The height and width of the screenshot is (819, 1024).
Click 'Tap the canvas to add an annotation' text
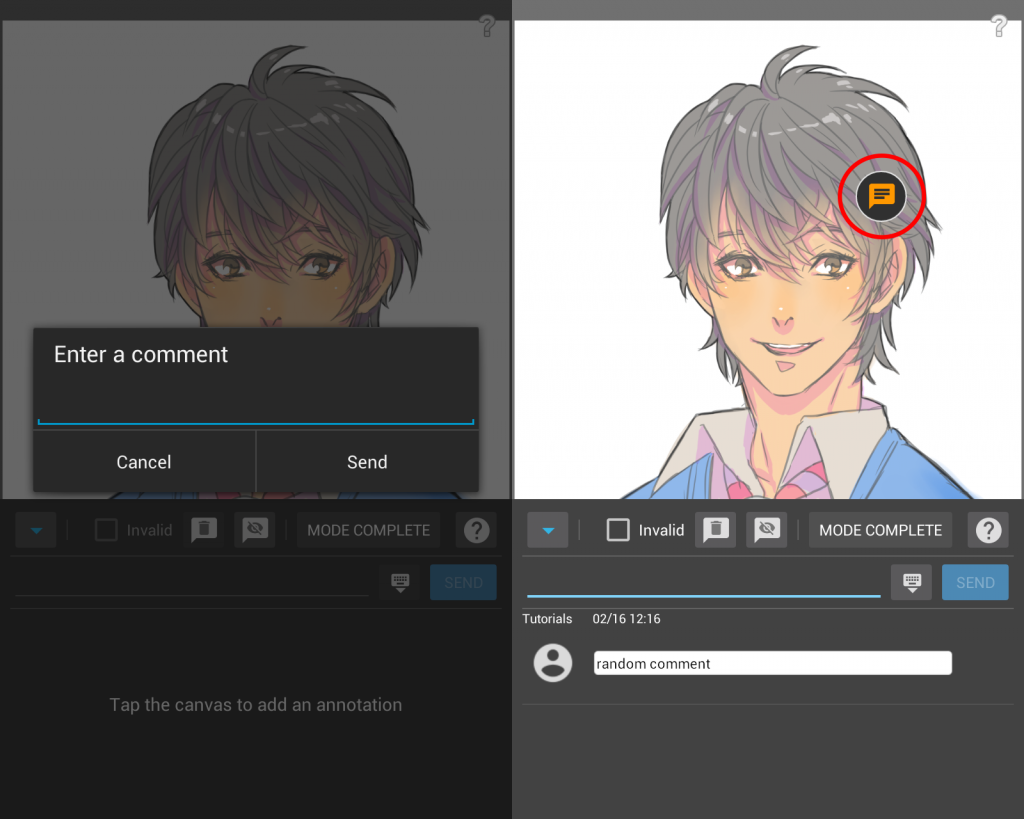[255, 705]
